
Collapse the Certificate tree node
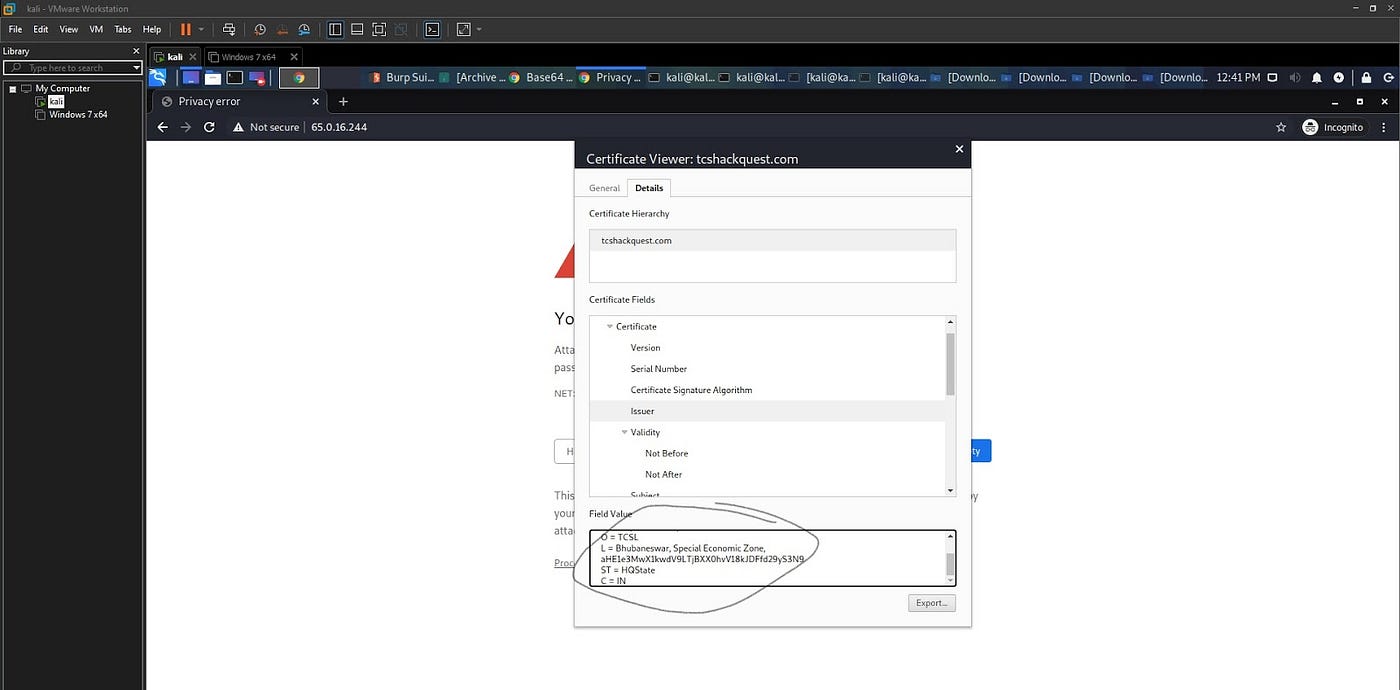pos(609,326)
